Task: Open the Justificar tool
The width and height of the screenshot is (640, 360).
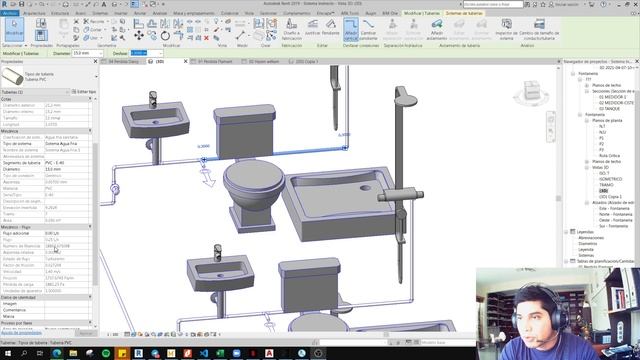Action: (x=313, y=27)
